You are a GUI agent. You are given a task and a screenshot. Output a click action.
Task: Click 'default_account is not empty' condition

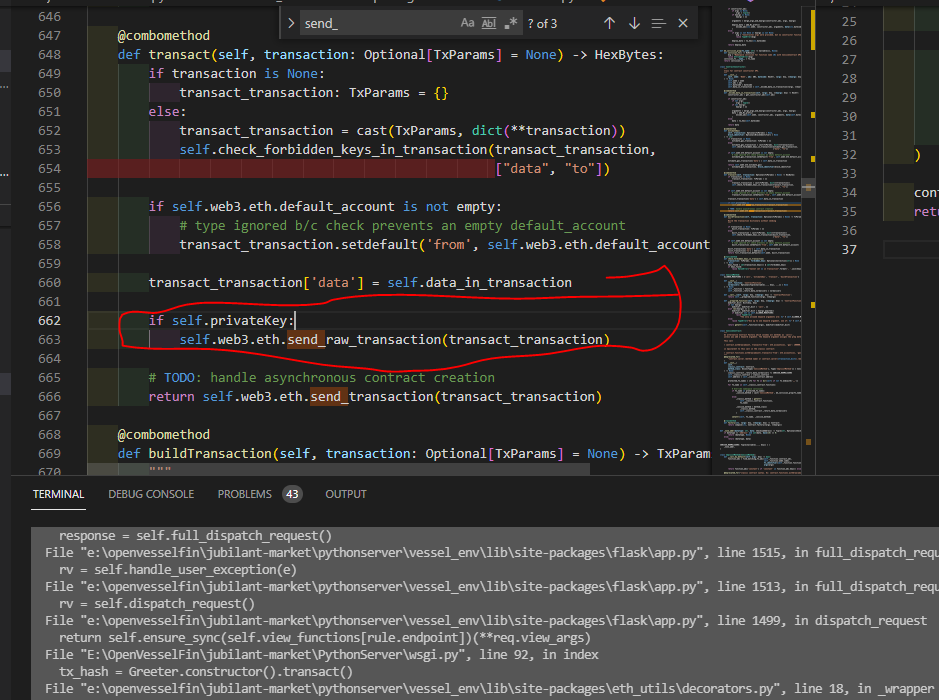point(390,207)
